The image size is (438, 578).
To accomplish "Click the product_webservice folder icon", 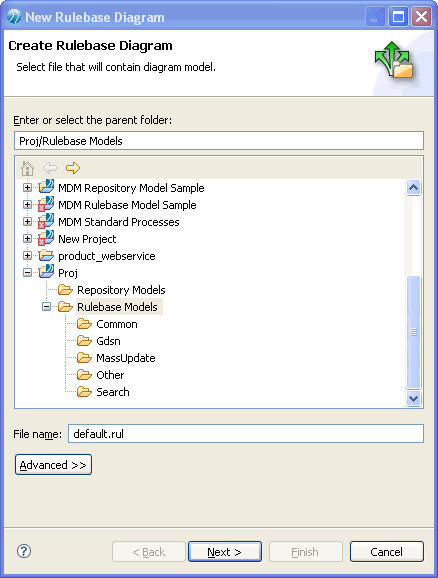I will click(46, 255).
